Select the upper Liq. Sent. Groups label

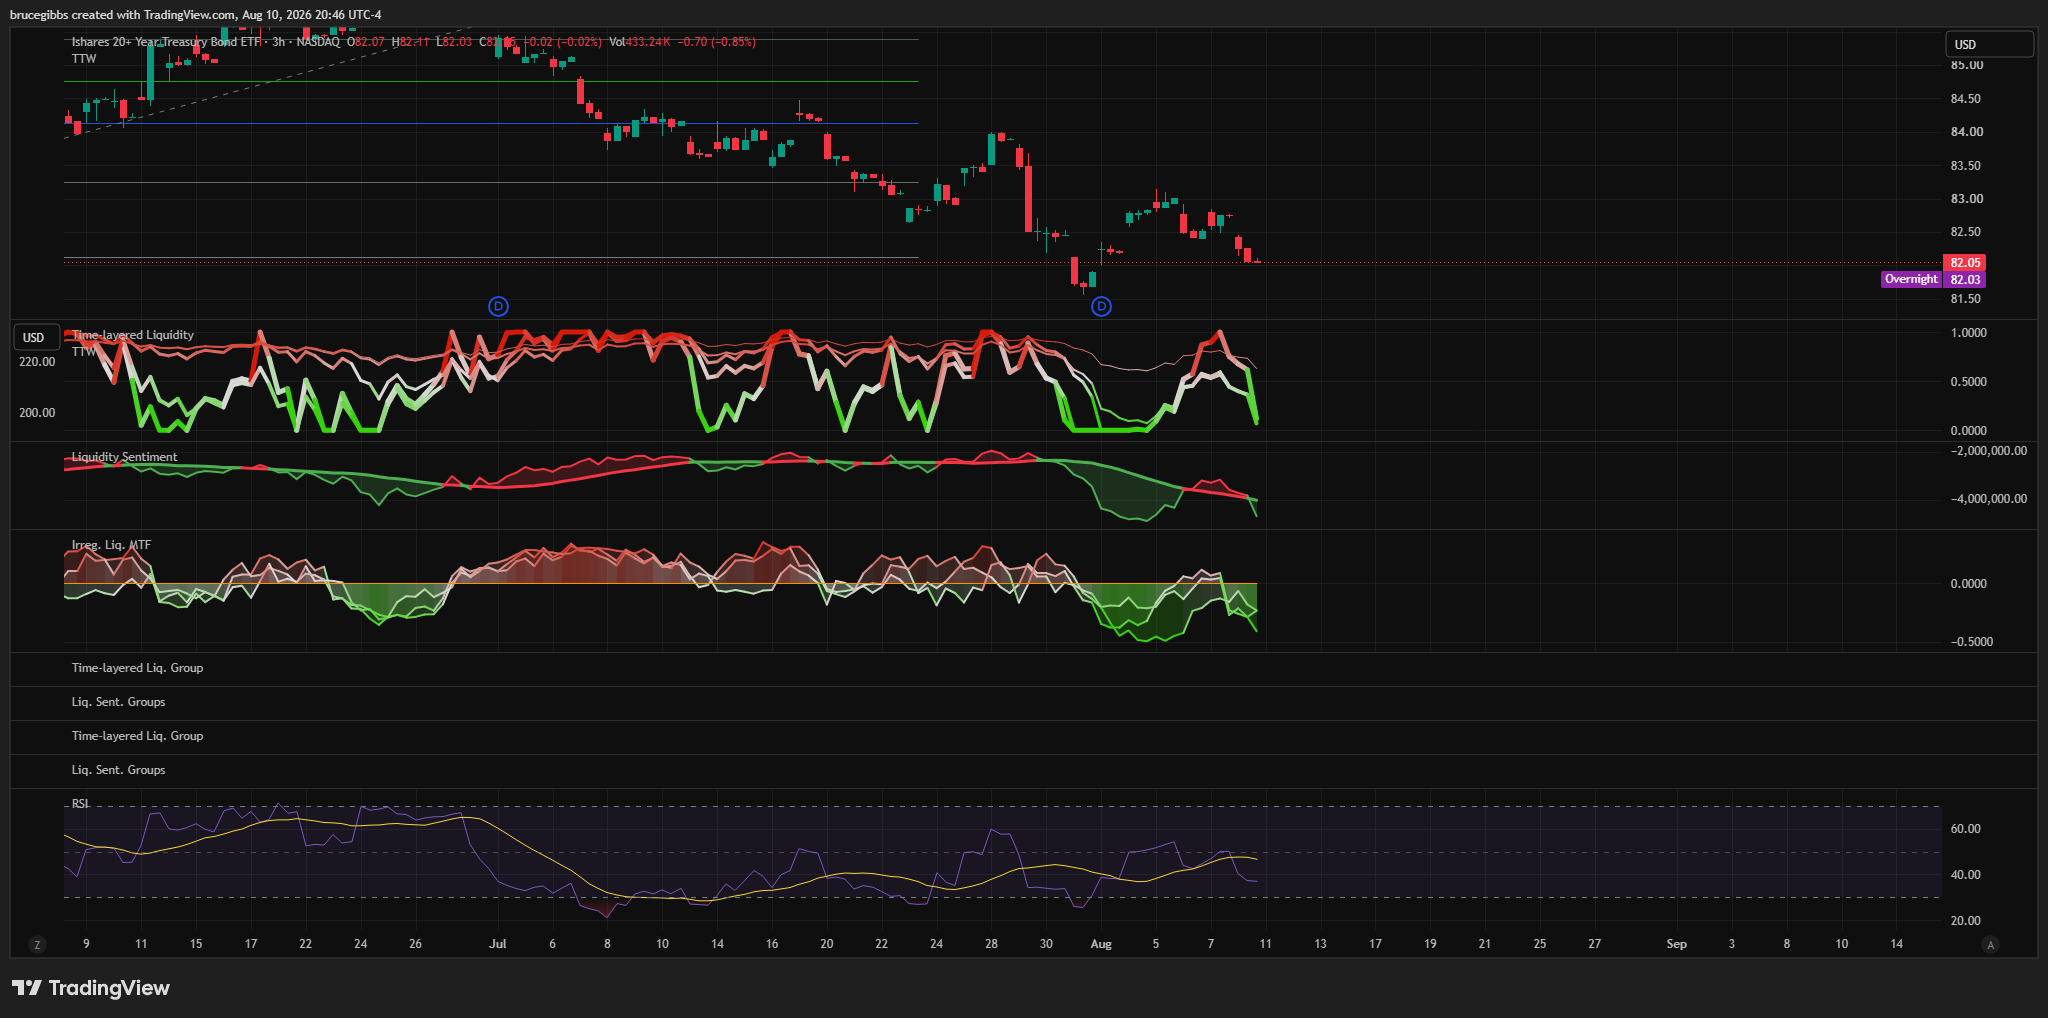[x=118, y=702]
